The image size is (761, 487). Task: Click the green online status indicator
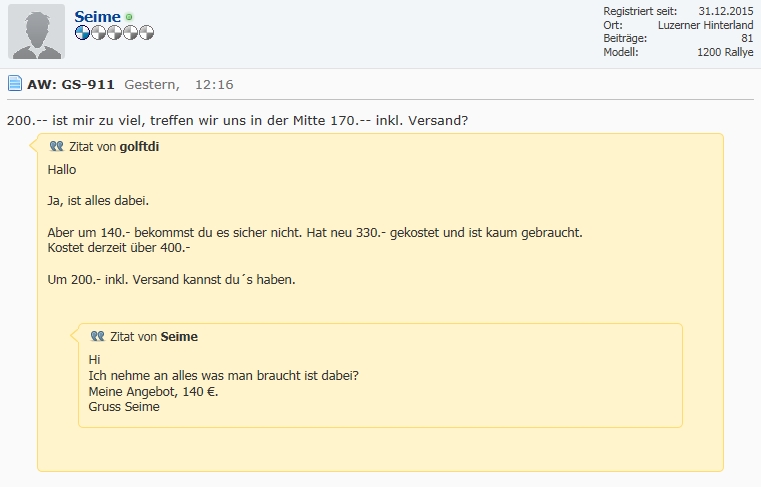[x=129, y=18]
